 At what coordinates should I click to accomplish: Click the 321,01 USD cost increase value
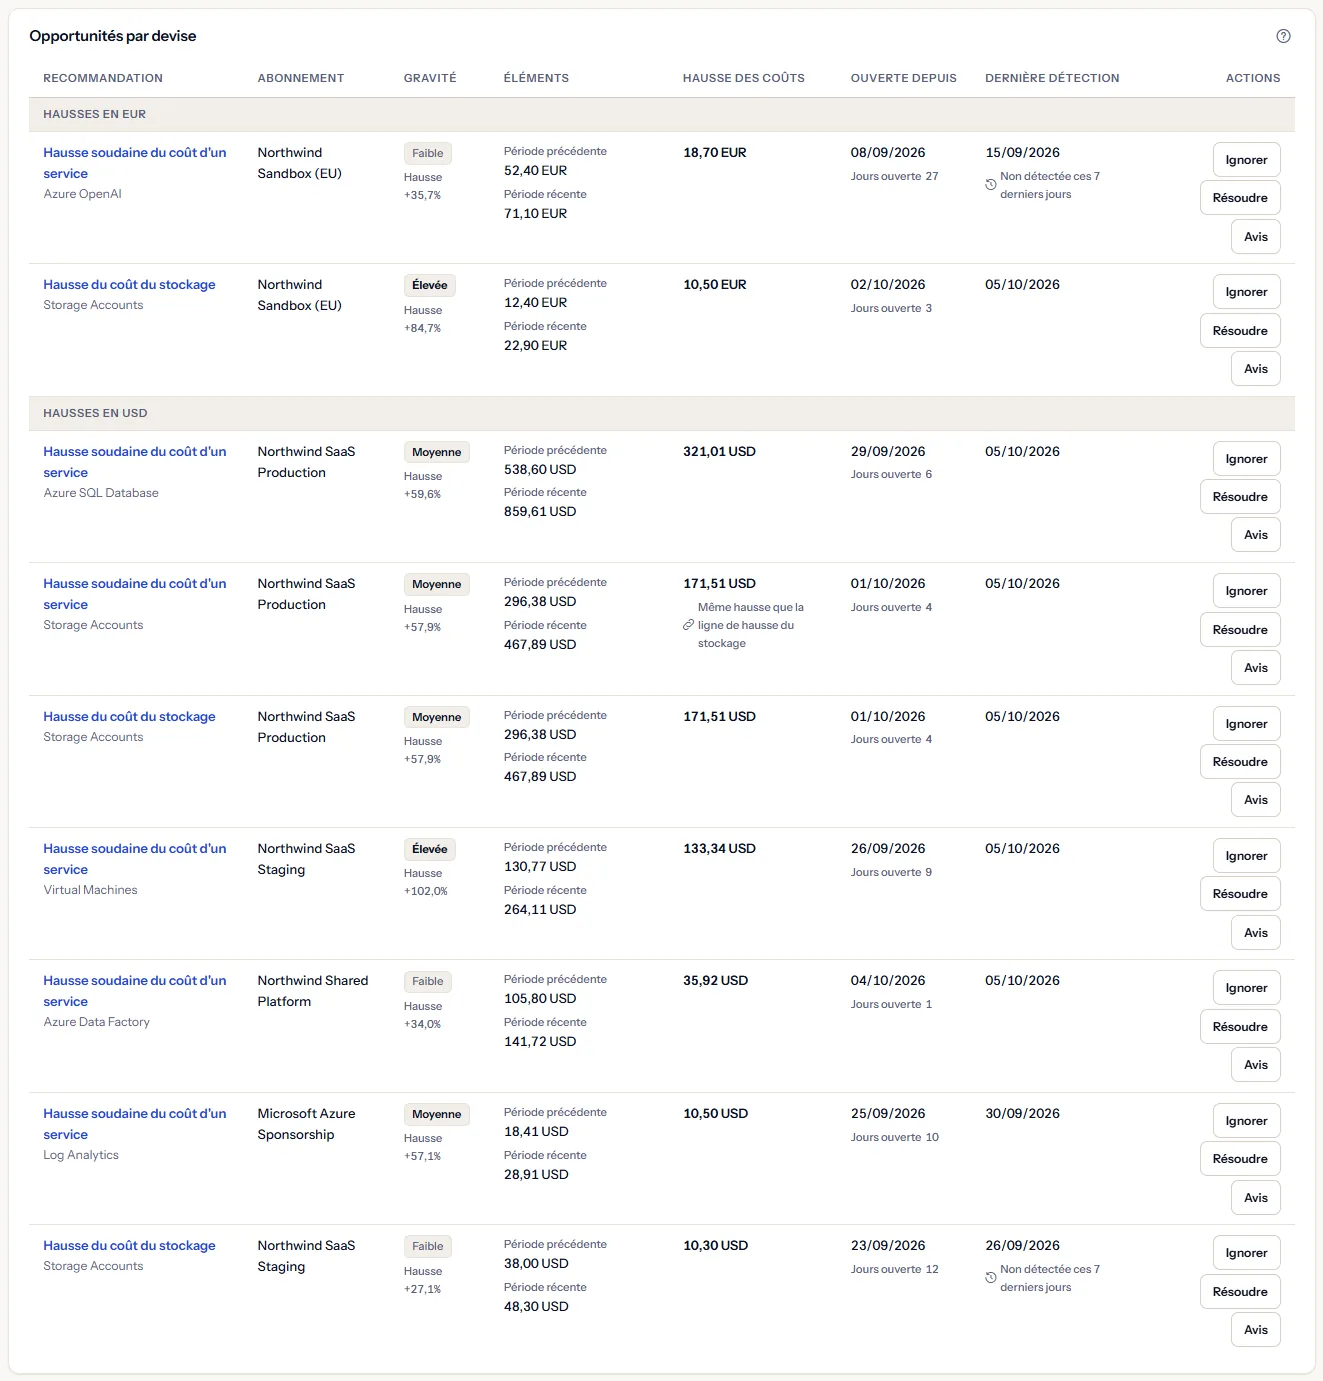point(719,452)
